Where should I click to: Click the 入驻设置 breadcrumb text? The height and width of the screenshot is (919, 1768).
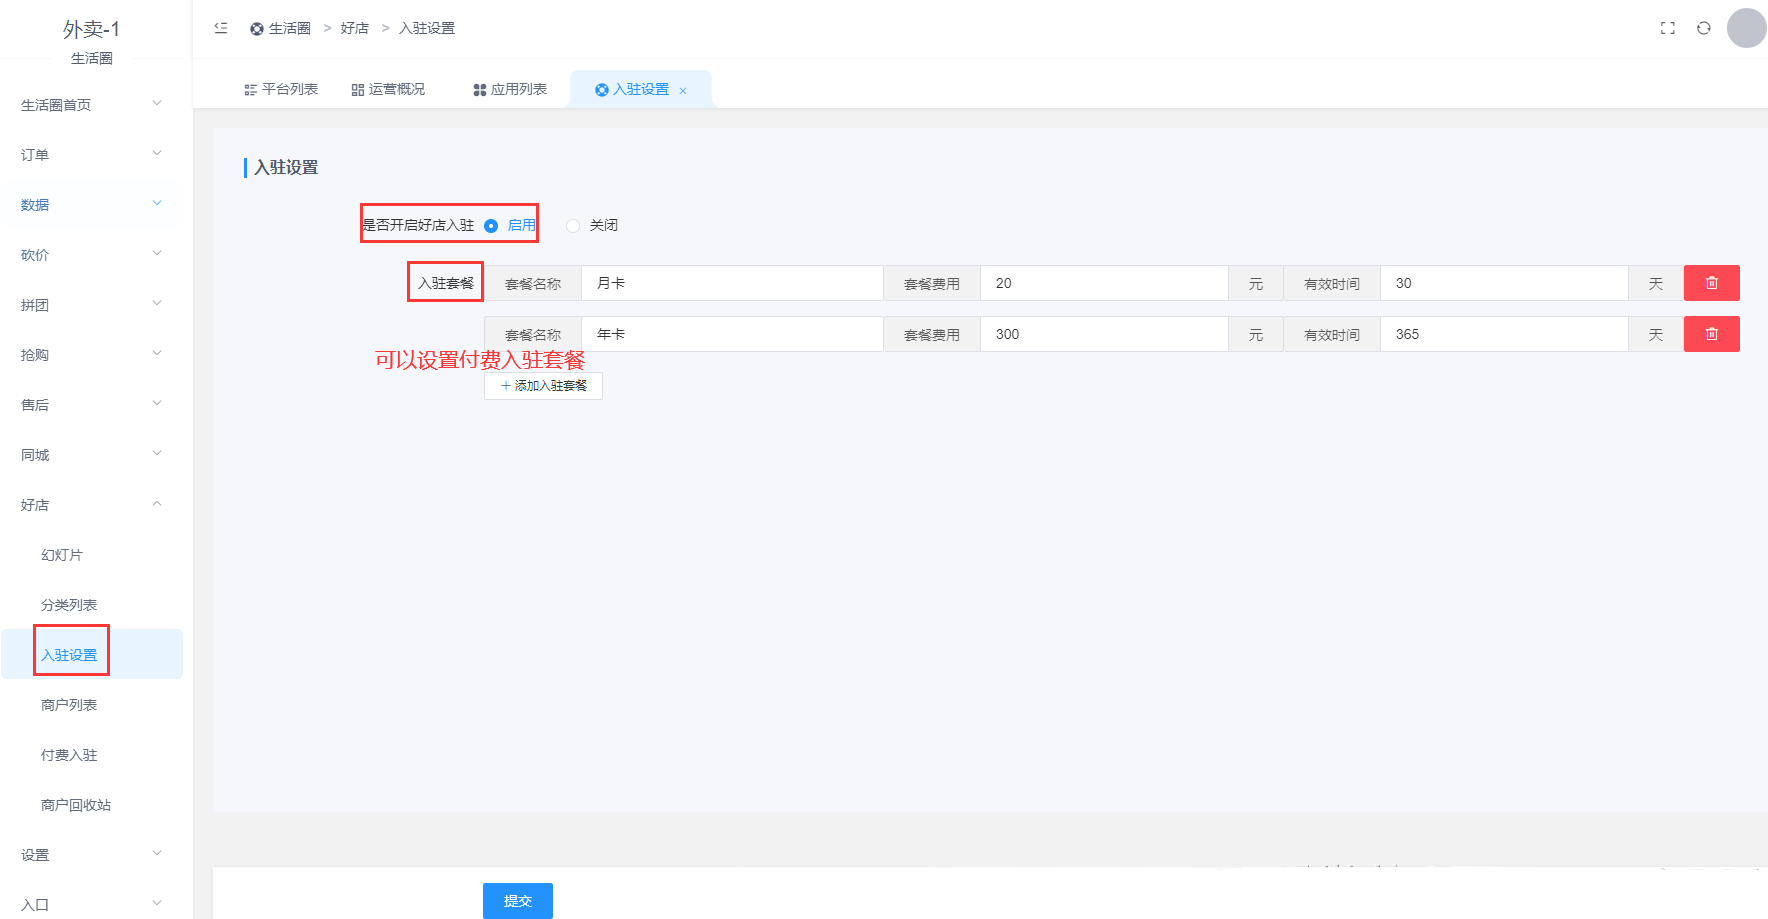tap(427, 29)
